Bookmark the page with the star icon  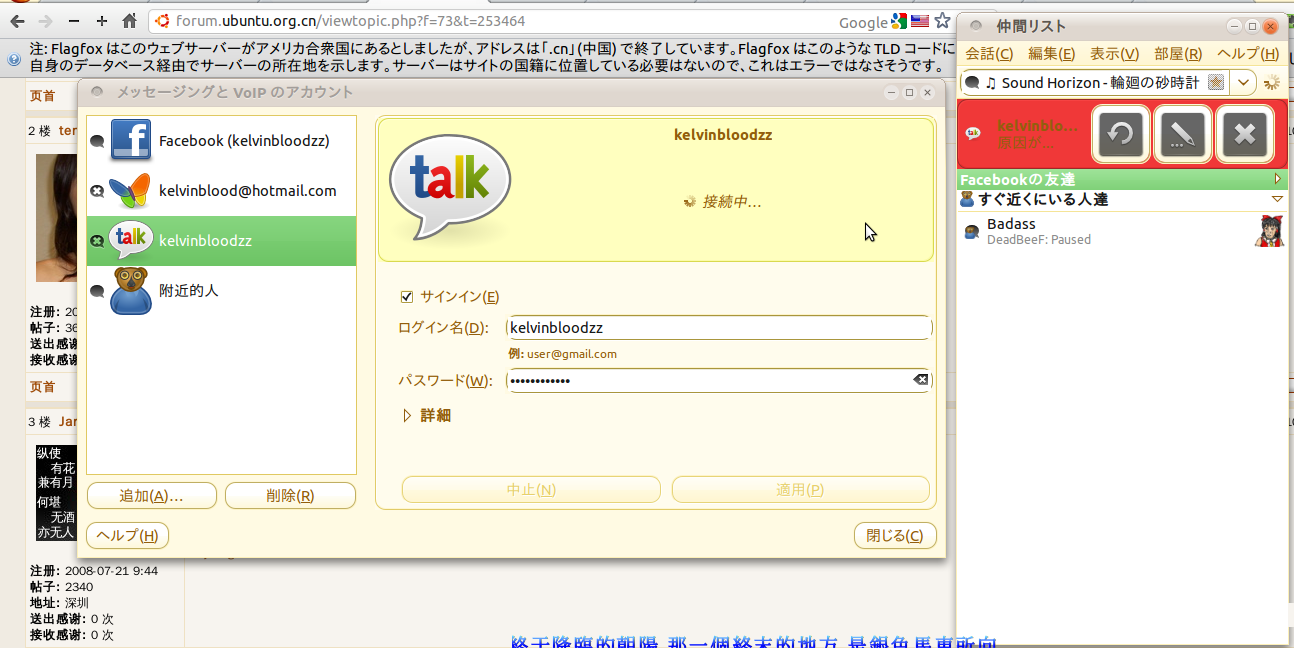942,22
